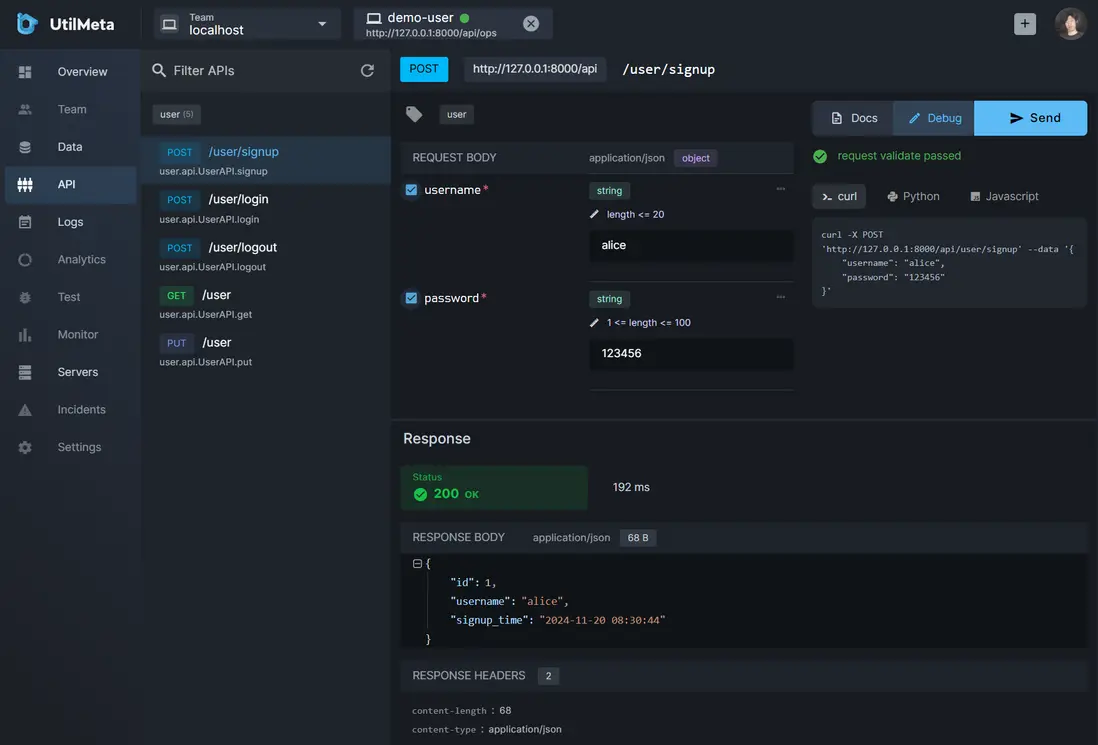Open the options menu for the password field
The height and width of the screenshot is (745, 1098).
click(780, 295)
